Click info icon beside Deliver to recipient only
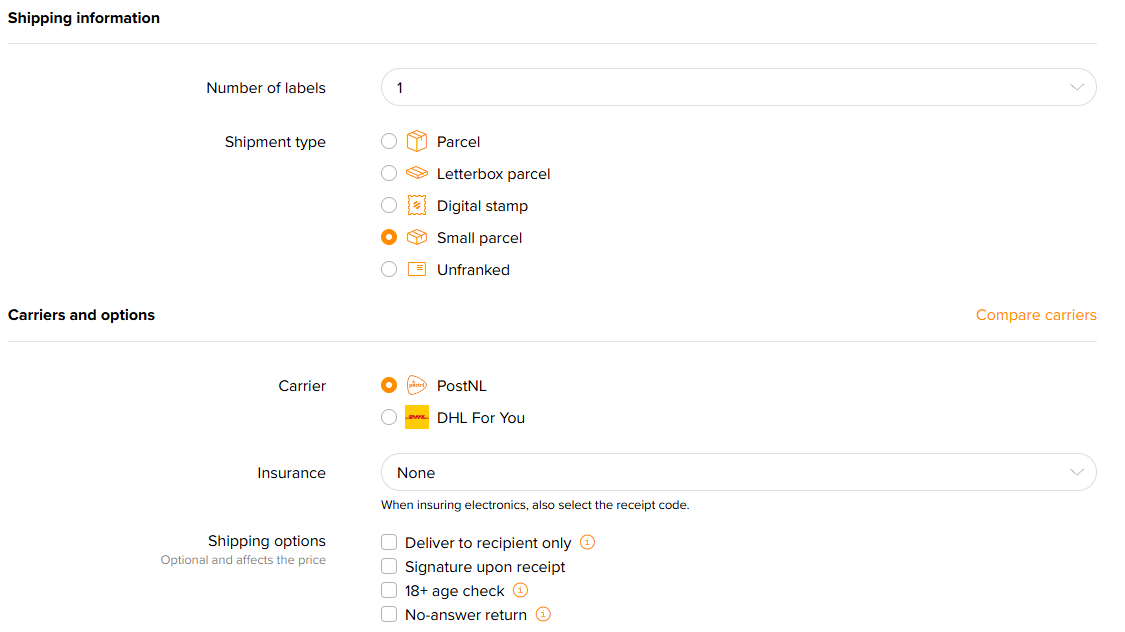Viewport: 1125px width, 632px height. [x=588, y=543]
